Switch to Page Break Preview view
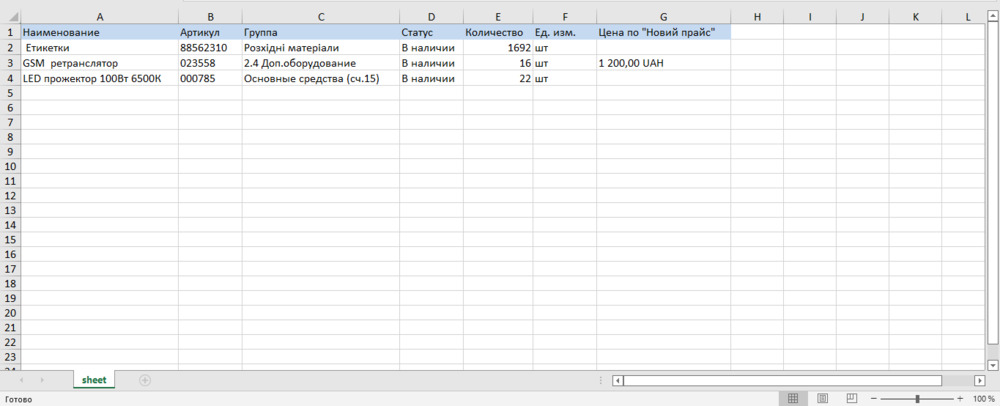 851,398
